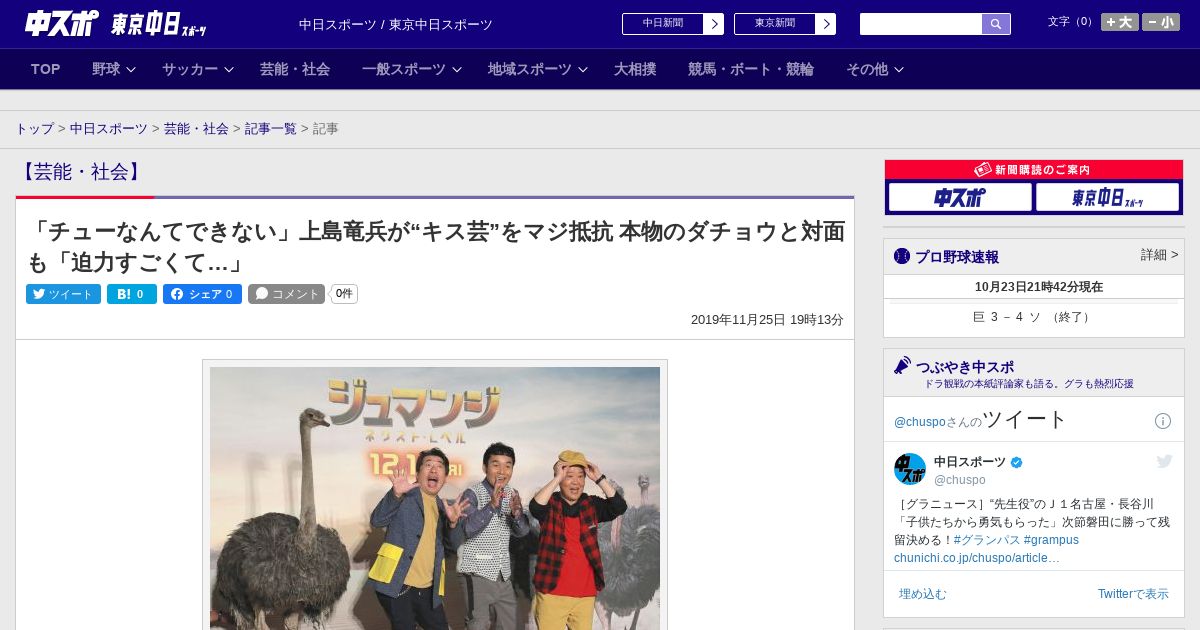
Task: Click the Tokyo Chunichi Sports header logo
Action: (x=158, y=24)
